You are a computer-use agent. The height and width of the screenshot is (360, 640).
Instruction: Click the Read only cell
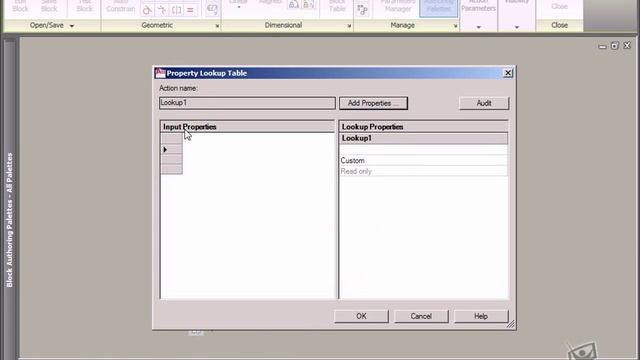pos(424,171)
